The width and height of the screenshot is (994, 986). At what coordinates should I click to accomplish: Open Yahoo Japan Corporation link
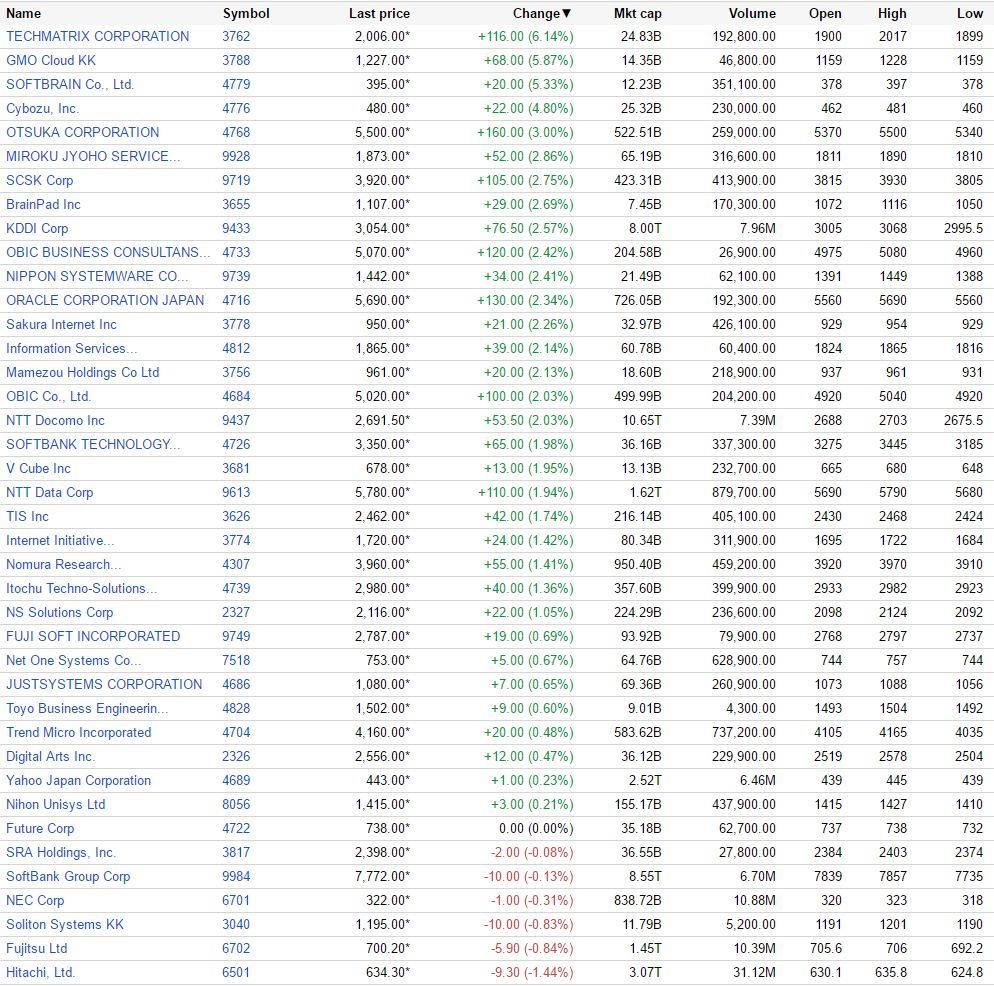click(x=79, y=781)
